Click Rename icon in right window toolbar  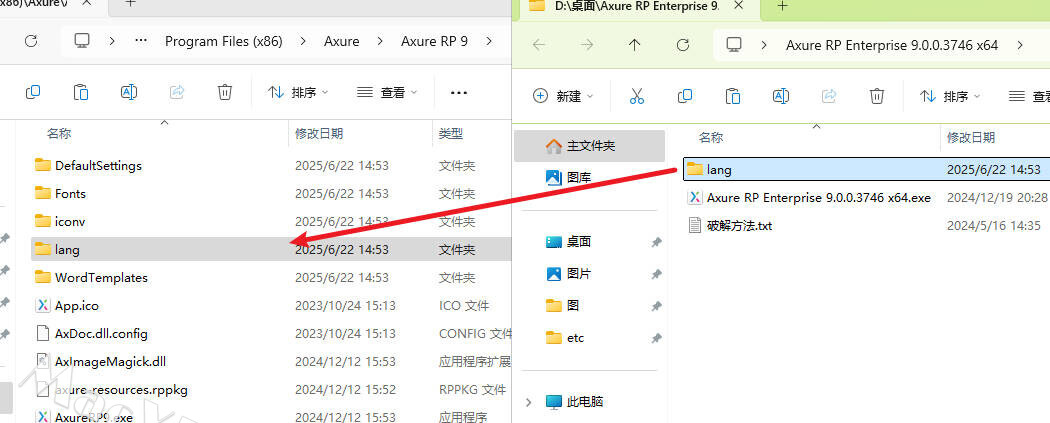[781, 96]
